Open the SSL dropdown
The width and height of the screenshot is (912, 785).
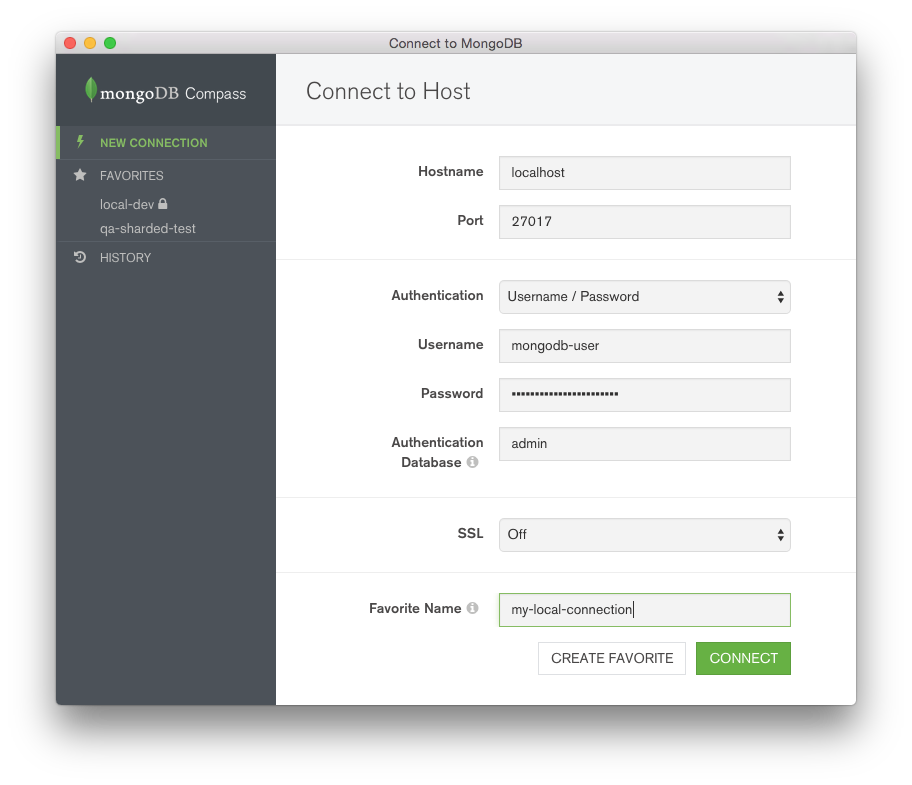click(x=644, y=535)
